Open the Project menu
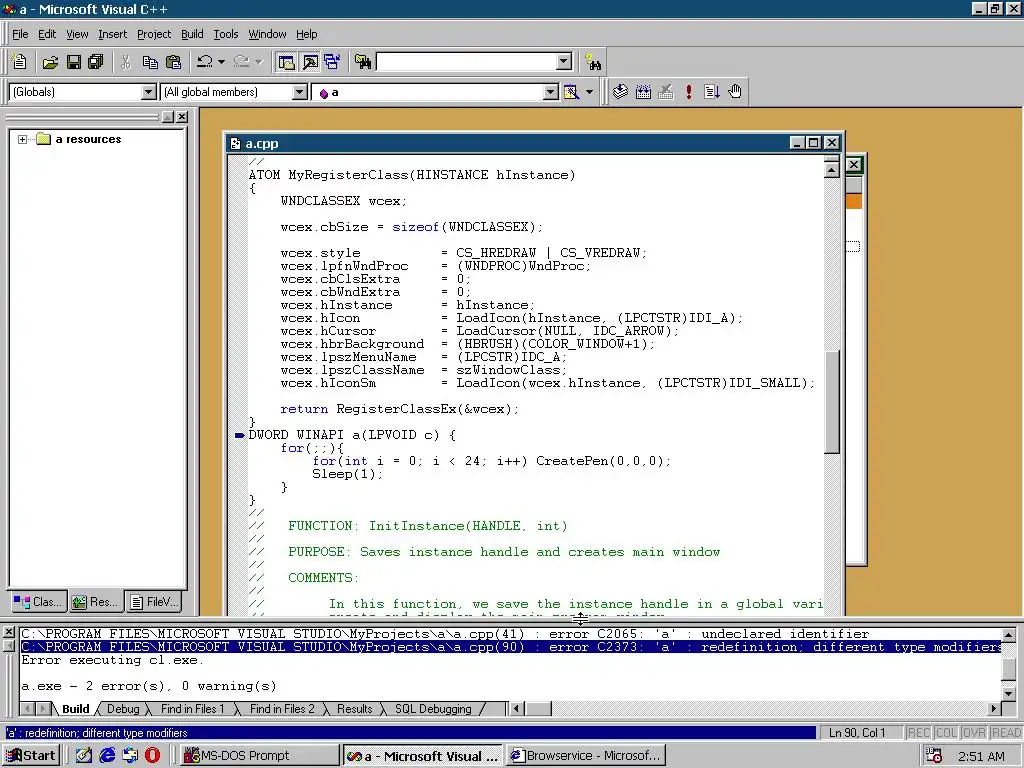 [154, 34]
